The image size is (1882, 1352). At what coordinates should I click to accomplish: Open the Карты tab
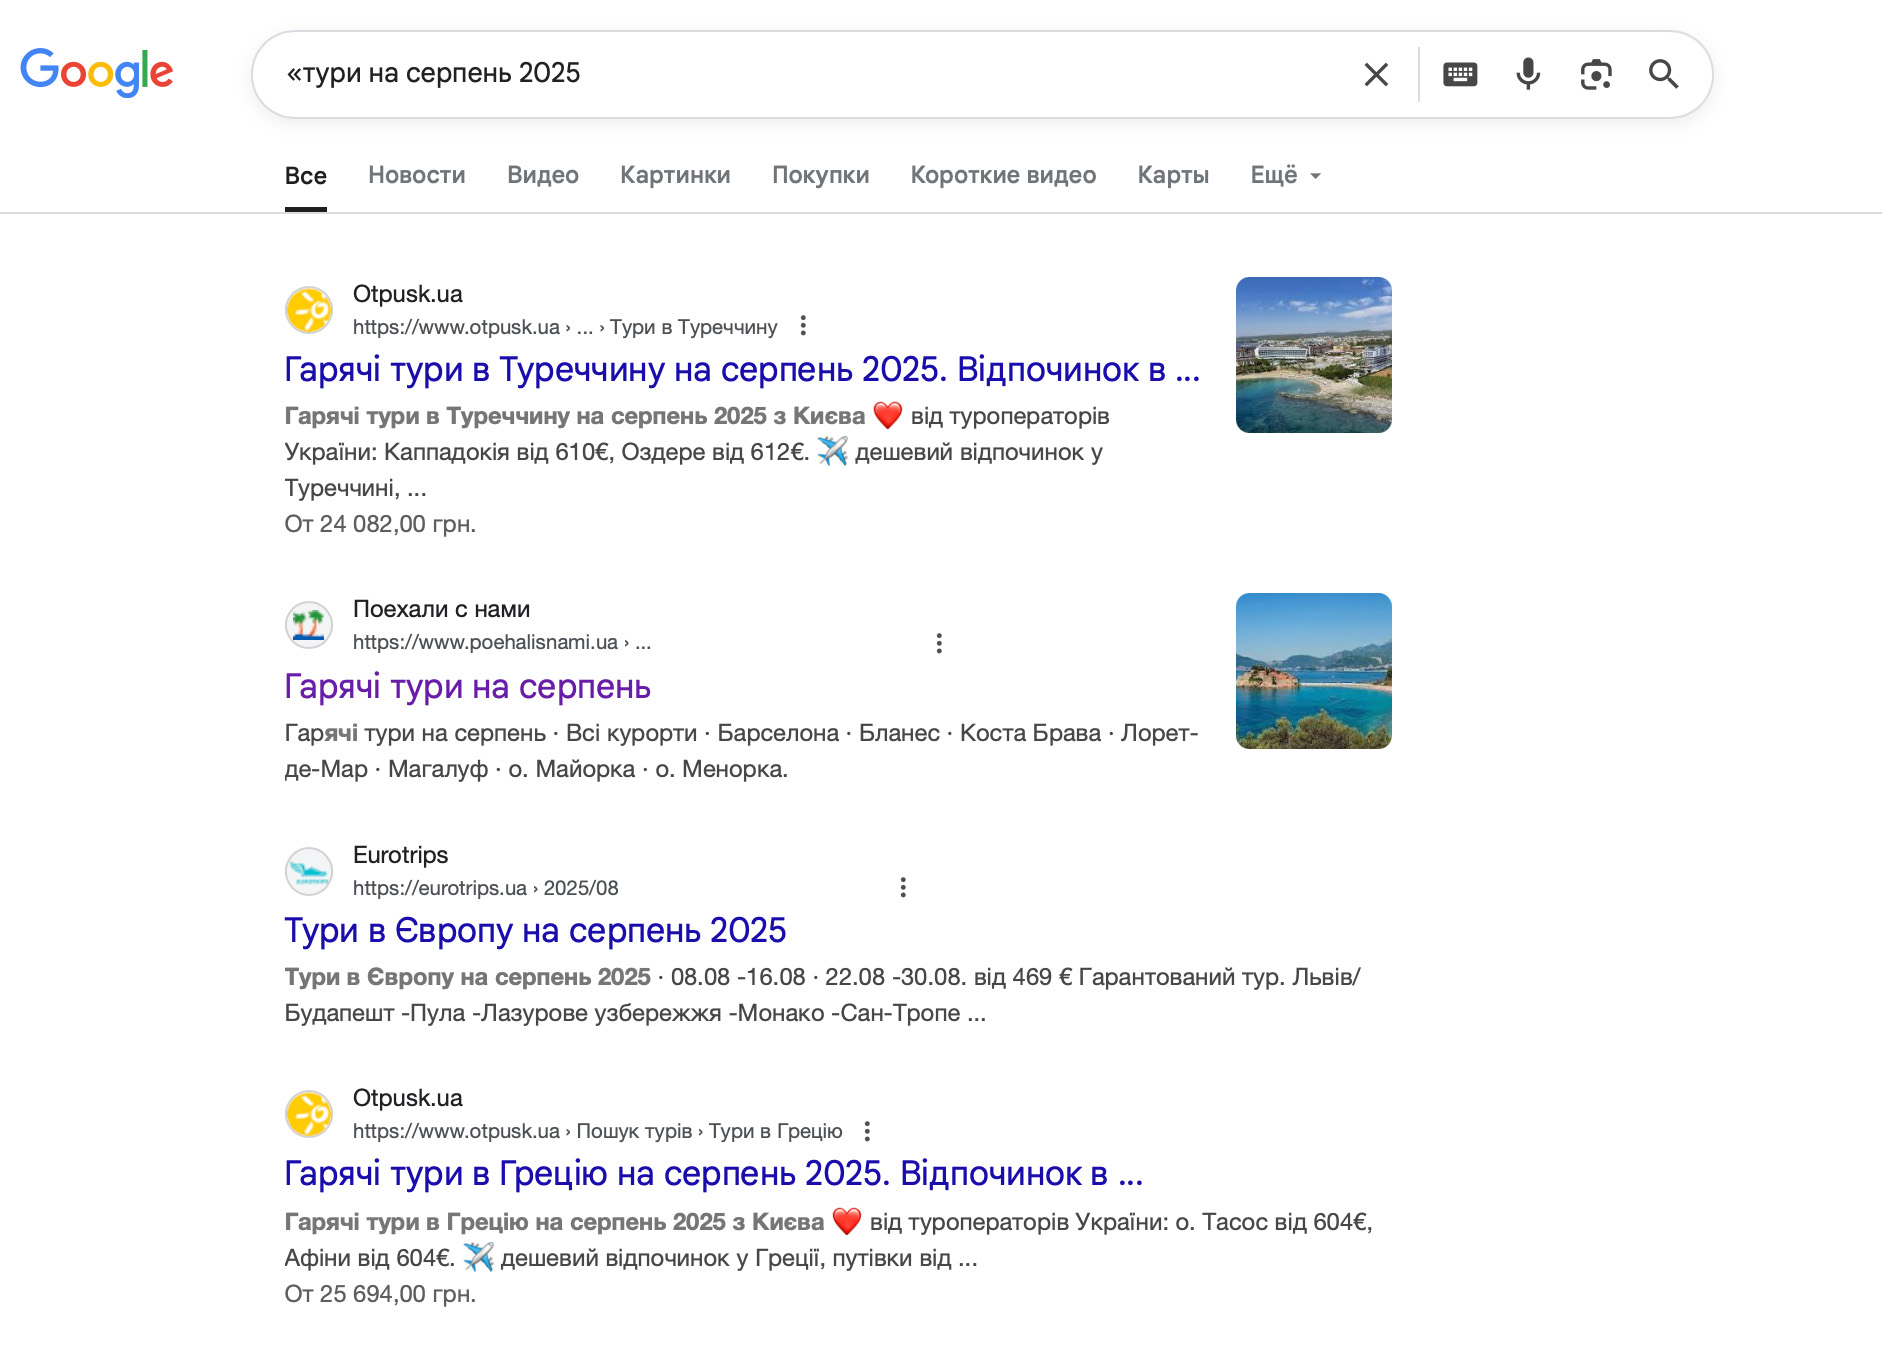[x=1173, y=175]
